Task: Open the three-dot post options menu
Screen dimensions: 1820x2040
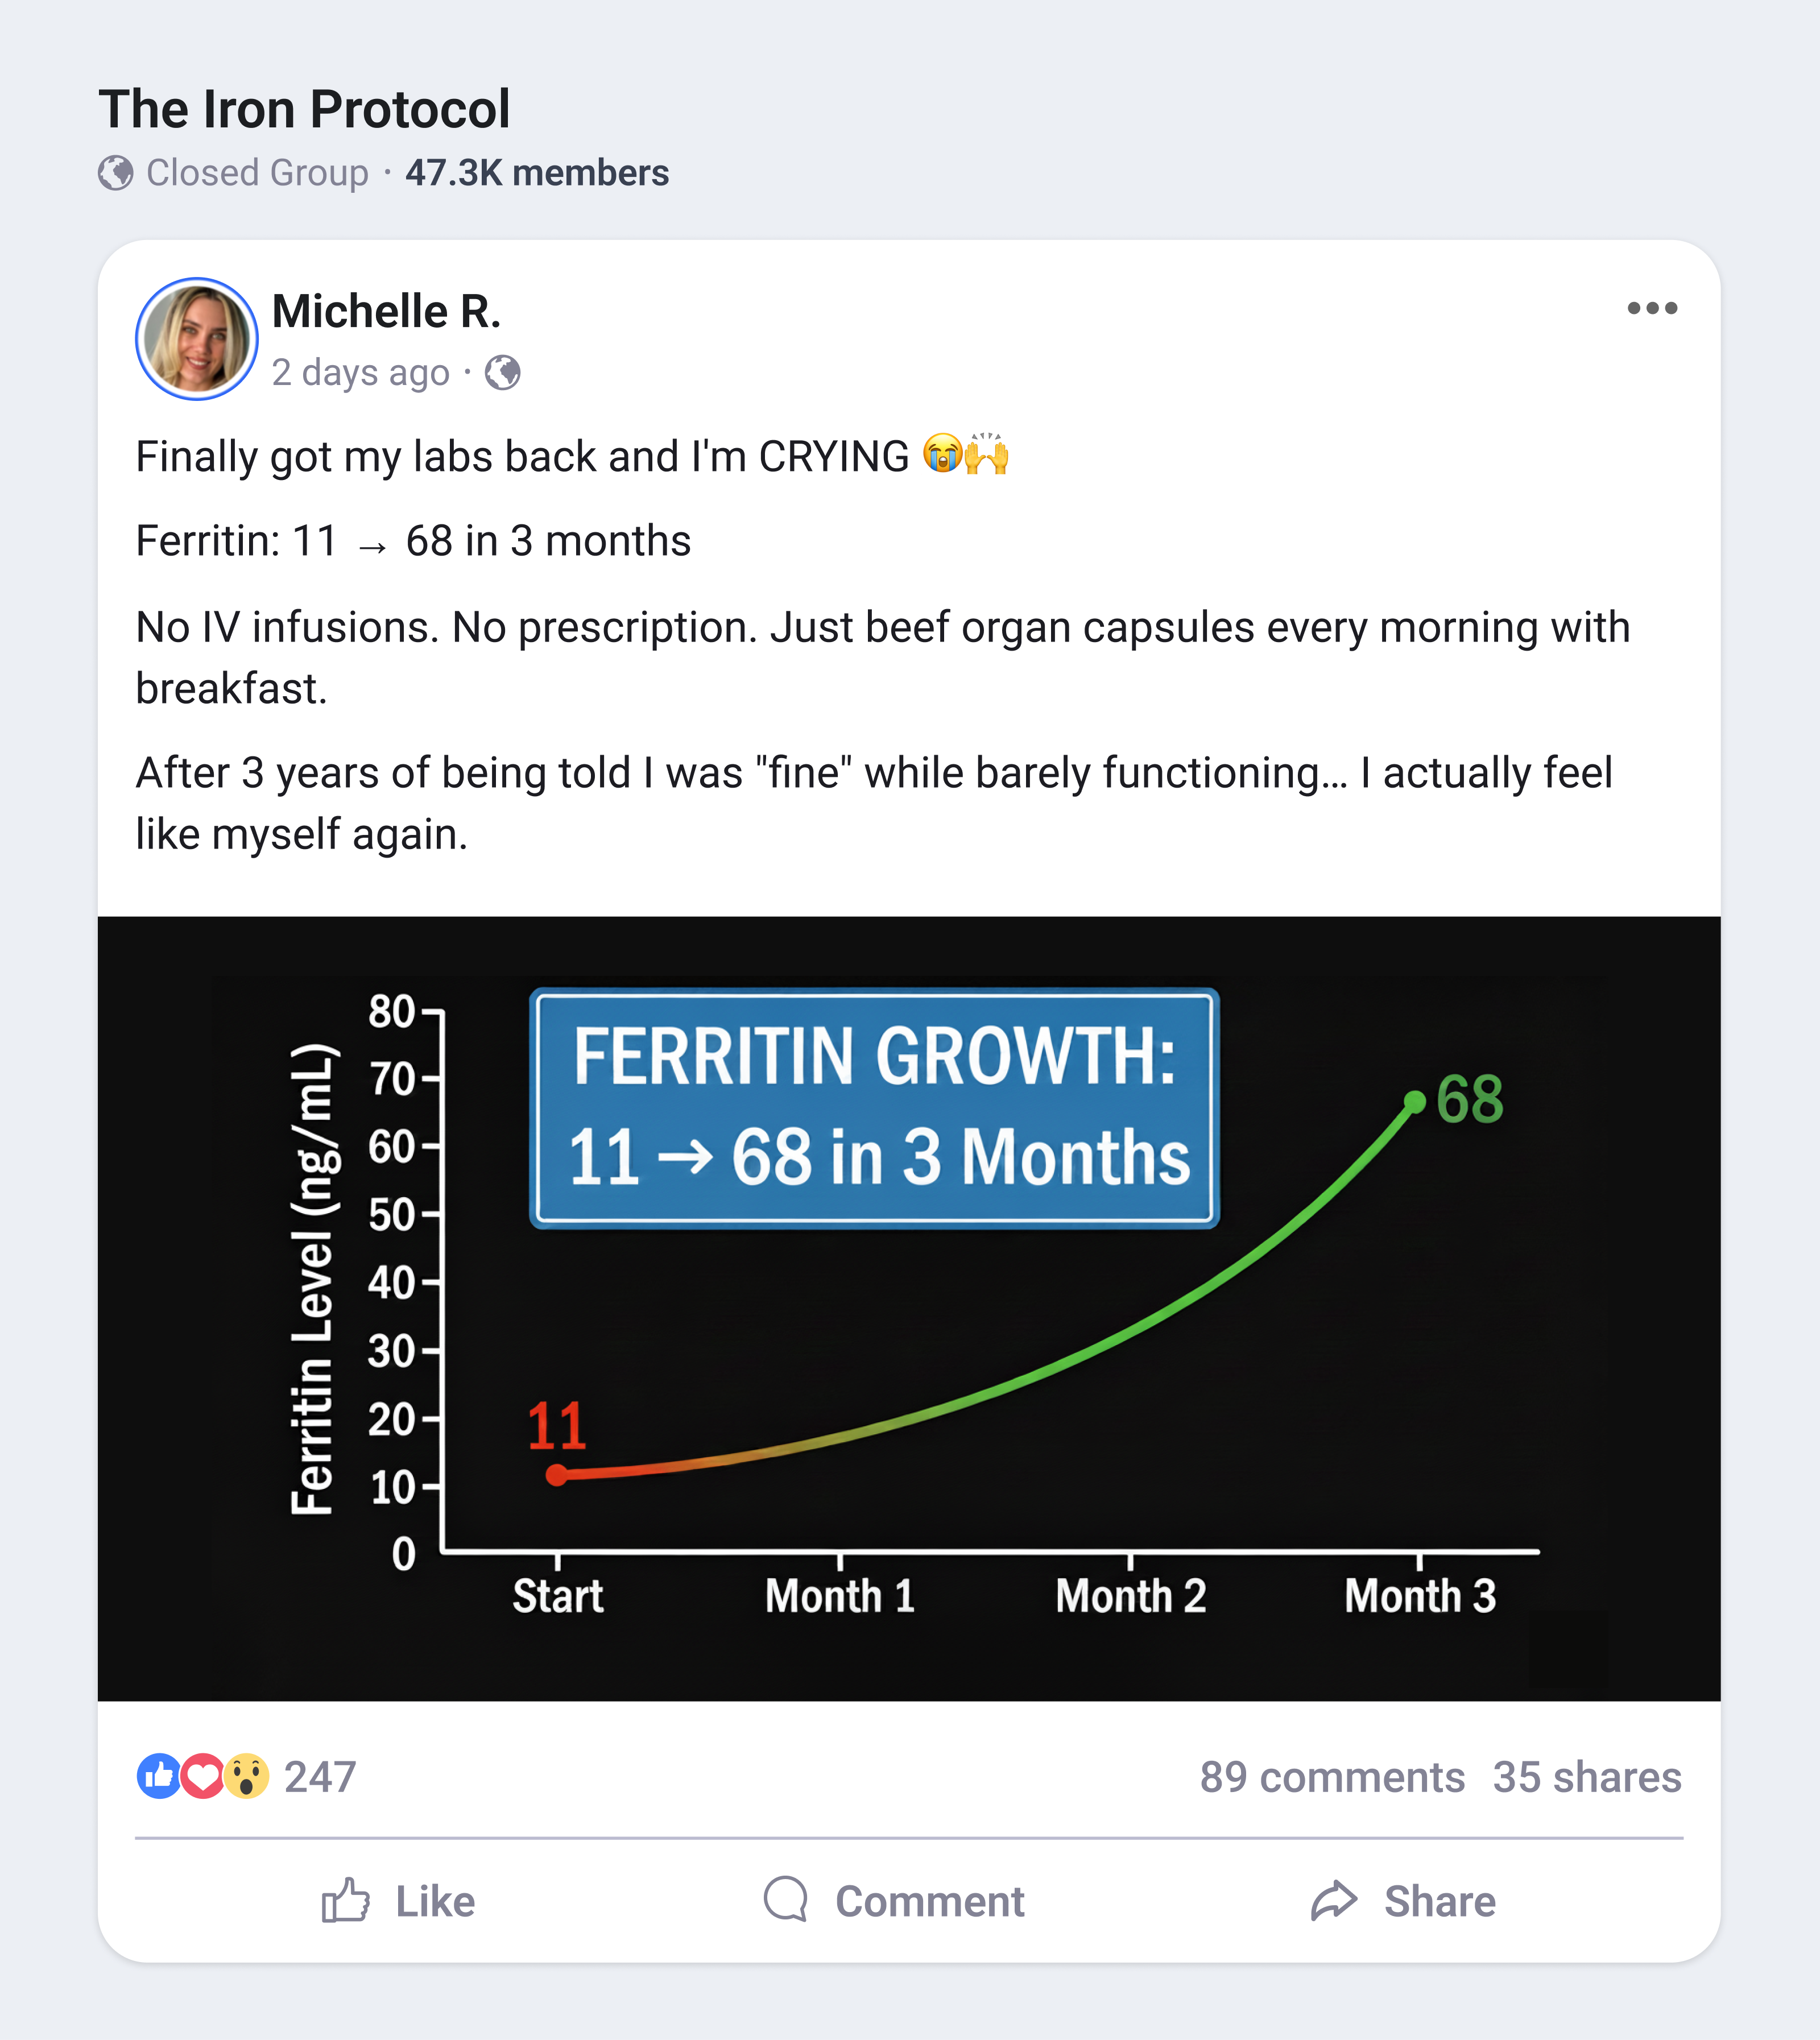Action: pyautogui.click(x=1651, y=308)
